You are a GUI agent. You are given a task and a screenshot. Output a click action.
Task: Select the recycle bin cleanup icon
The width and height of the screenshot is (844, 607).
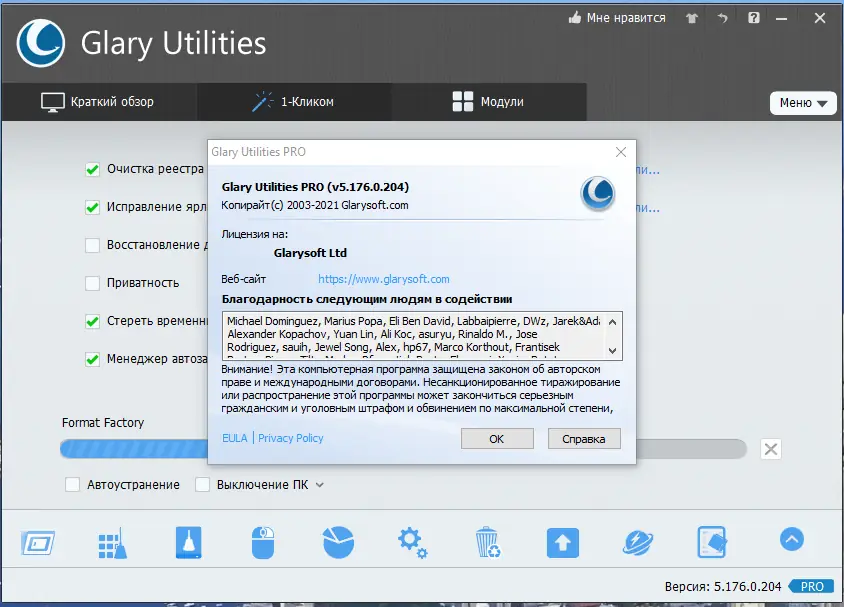click(x=487, y=540)
